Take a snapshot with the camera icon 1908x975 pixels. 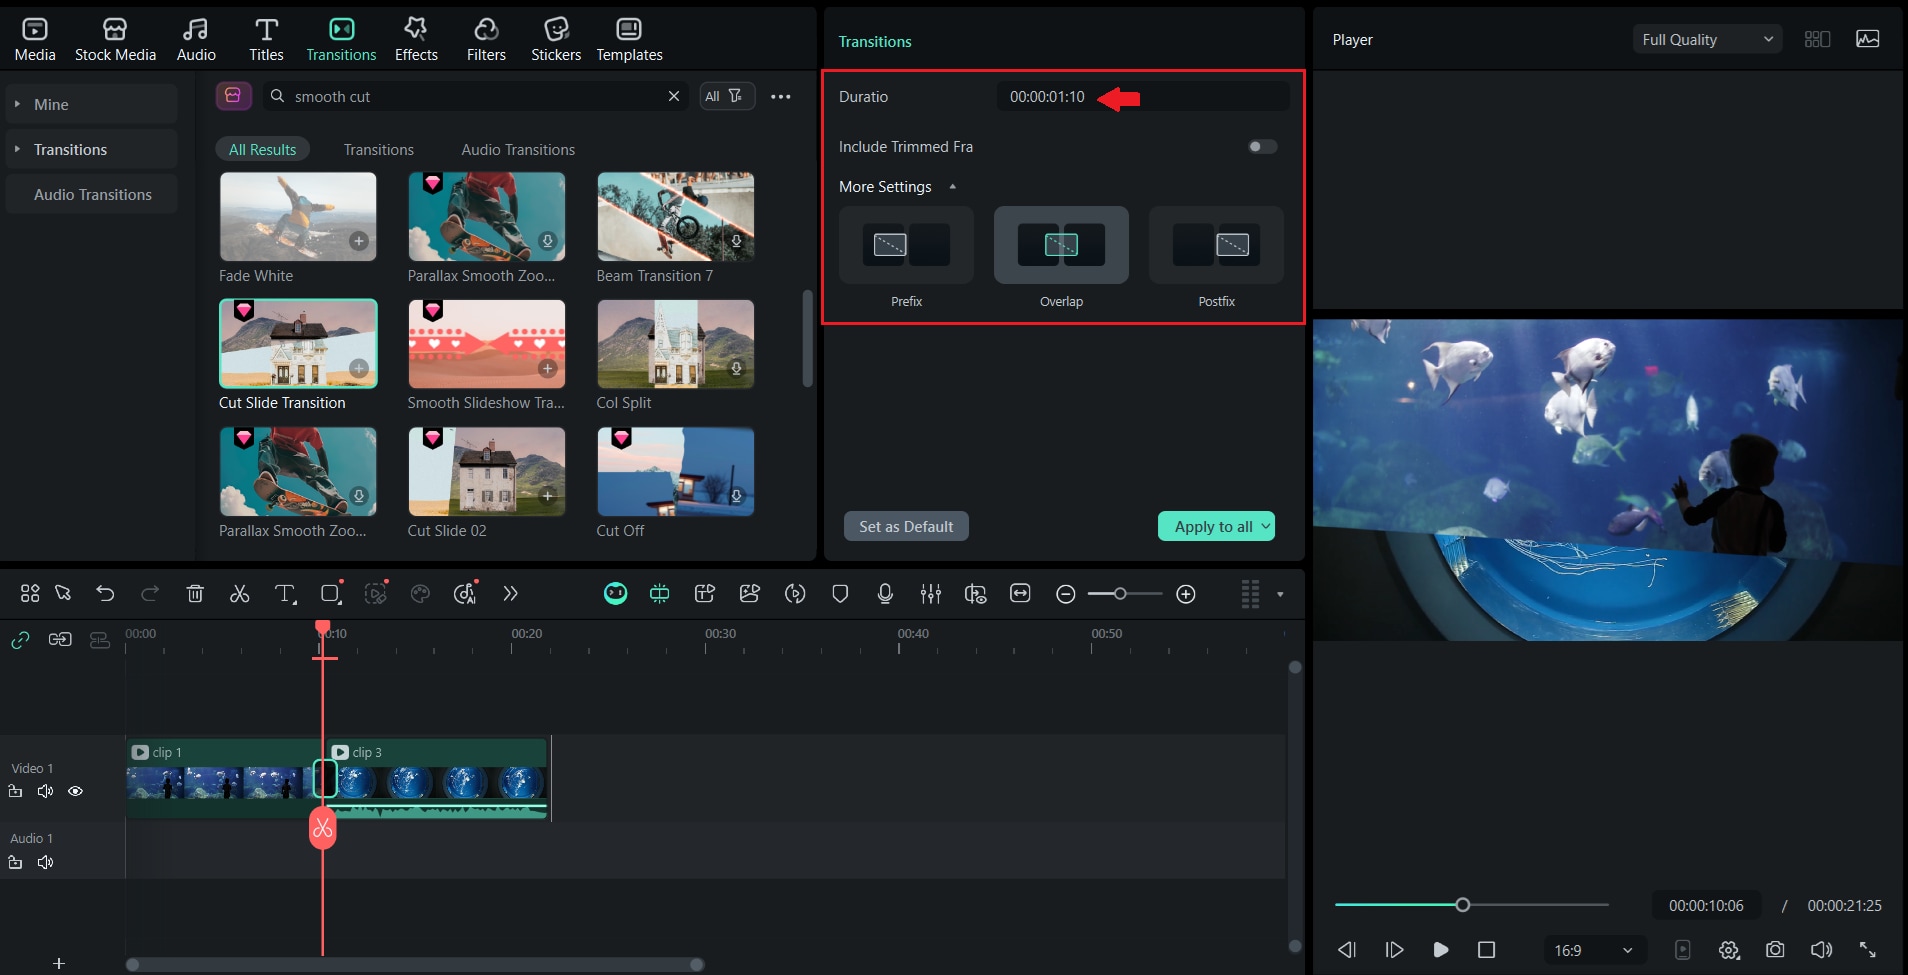click(x=1775, y=950)
